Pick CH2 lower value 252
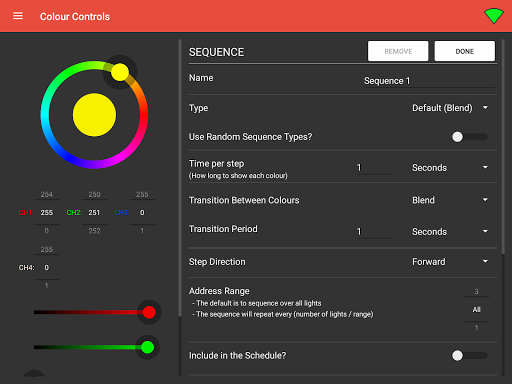 click(94, 231)
